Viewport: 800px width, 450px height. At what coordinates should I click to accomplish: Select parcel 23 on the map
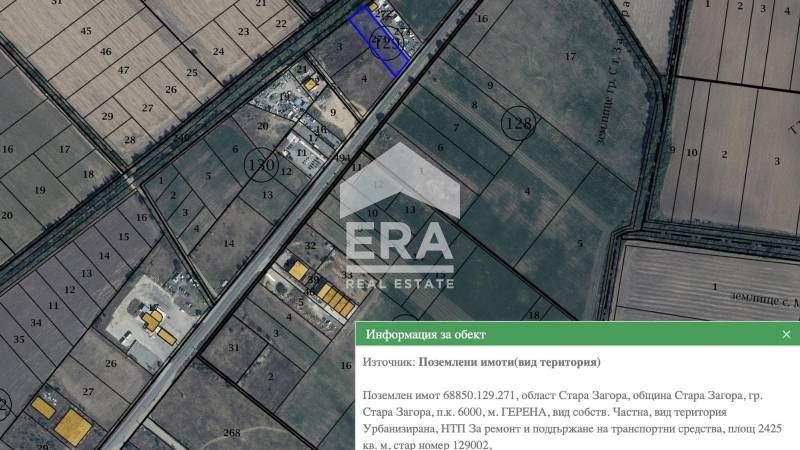tap(243, 32)
